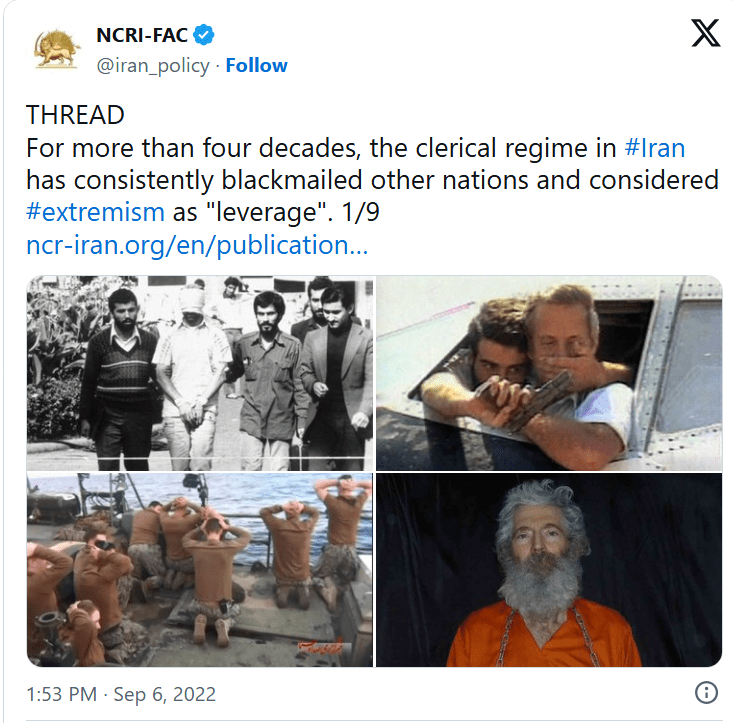The image size is (733, 723).
Task: Open the kneeling sailors on boat photo
Action: coord(200,570)
